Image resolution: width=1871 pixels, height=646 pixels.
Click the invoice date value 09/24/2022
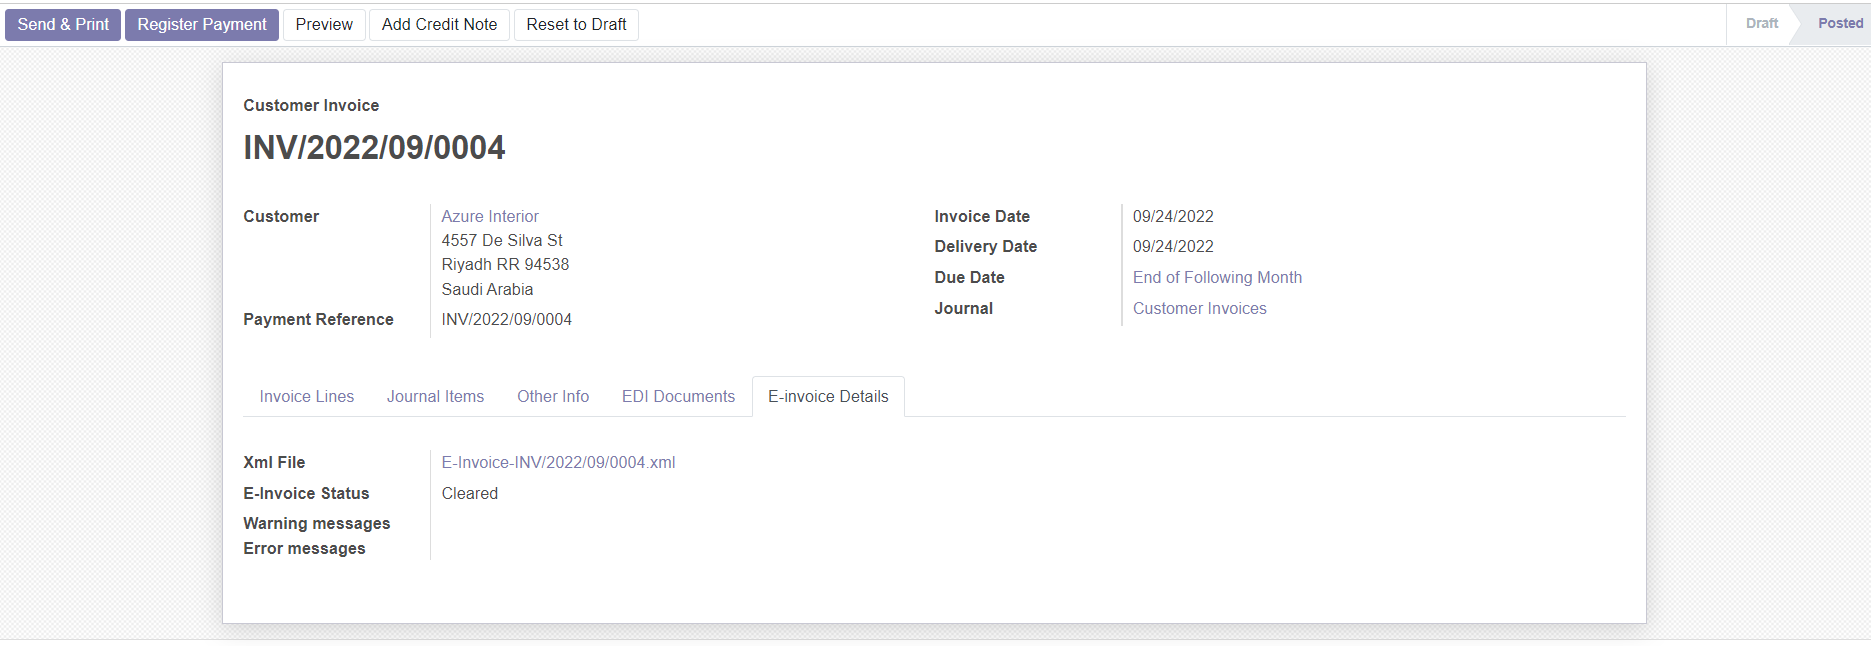[x=1173, y=217]
